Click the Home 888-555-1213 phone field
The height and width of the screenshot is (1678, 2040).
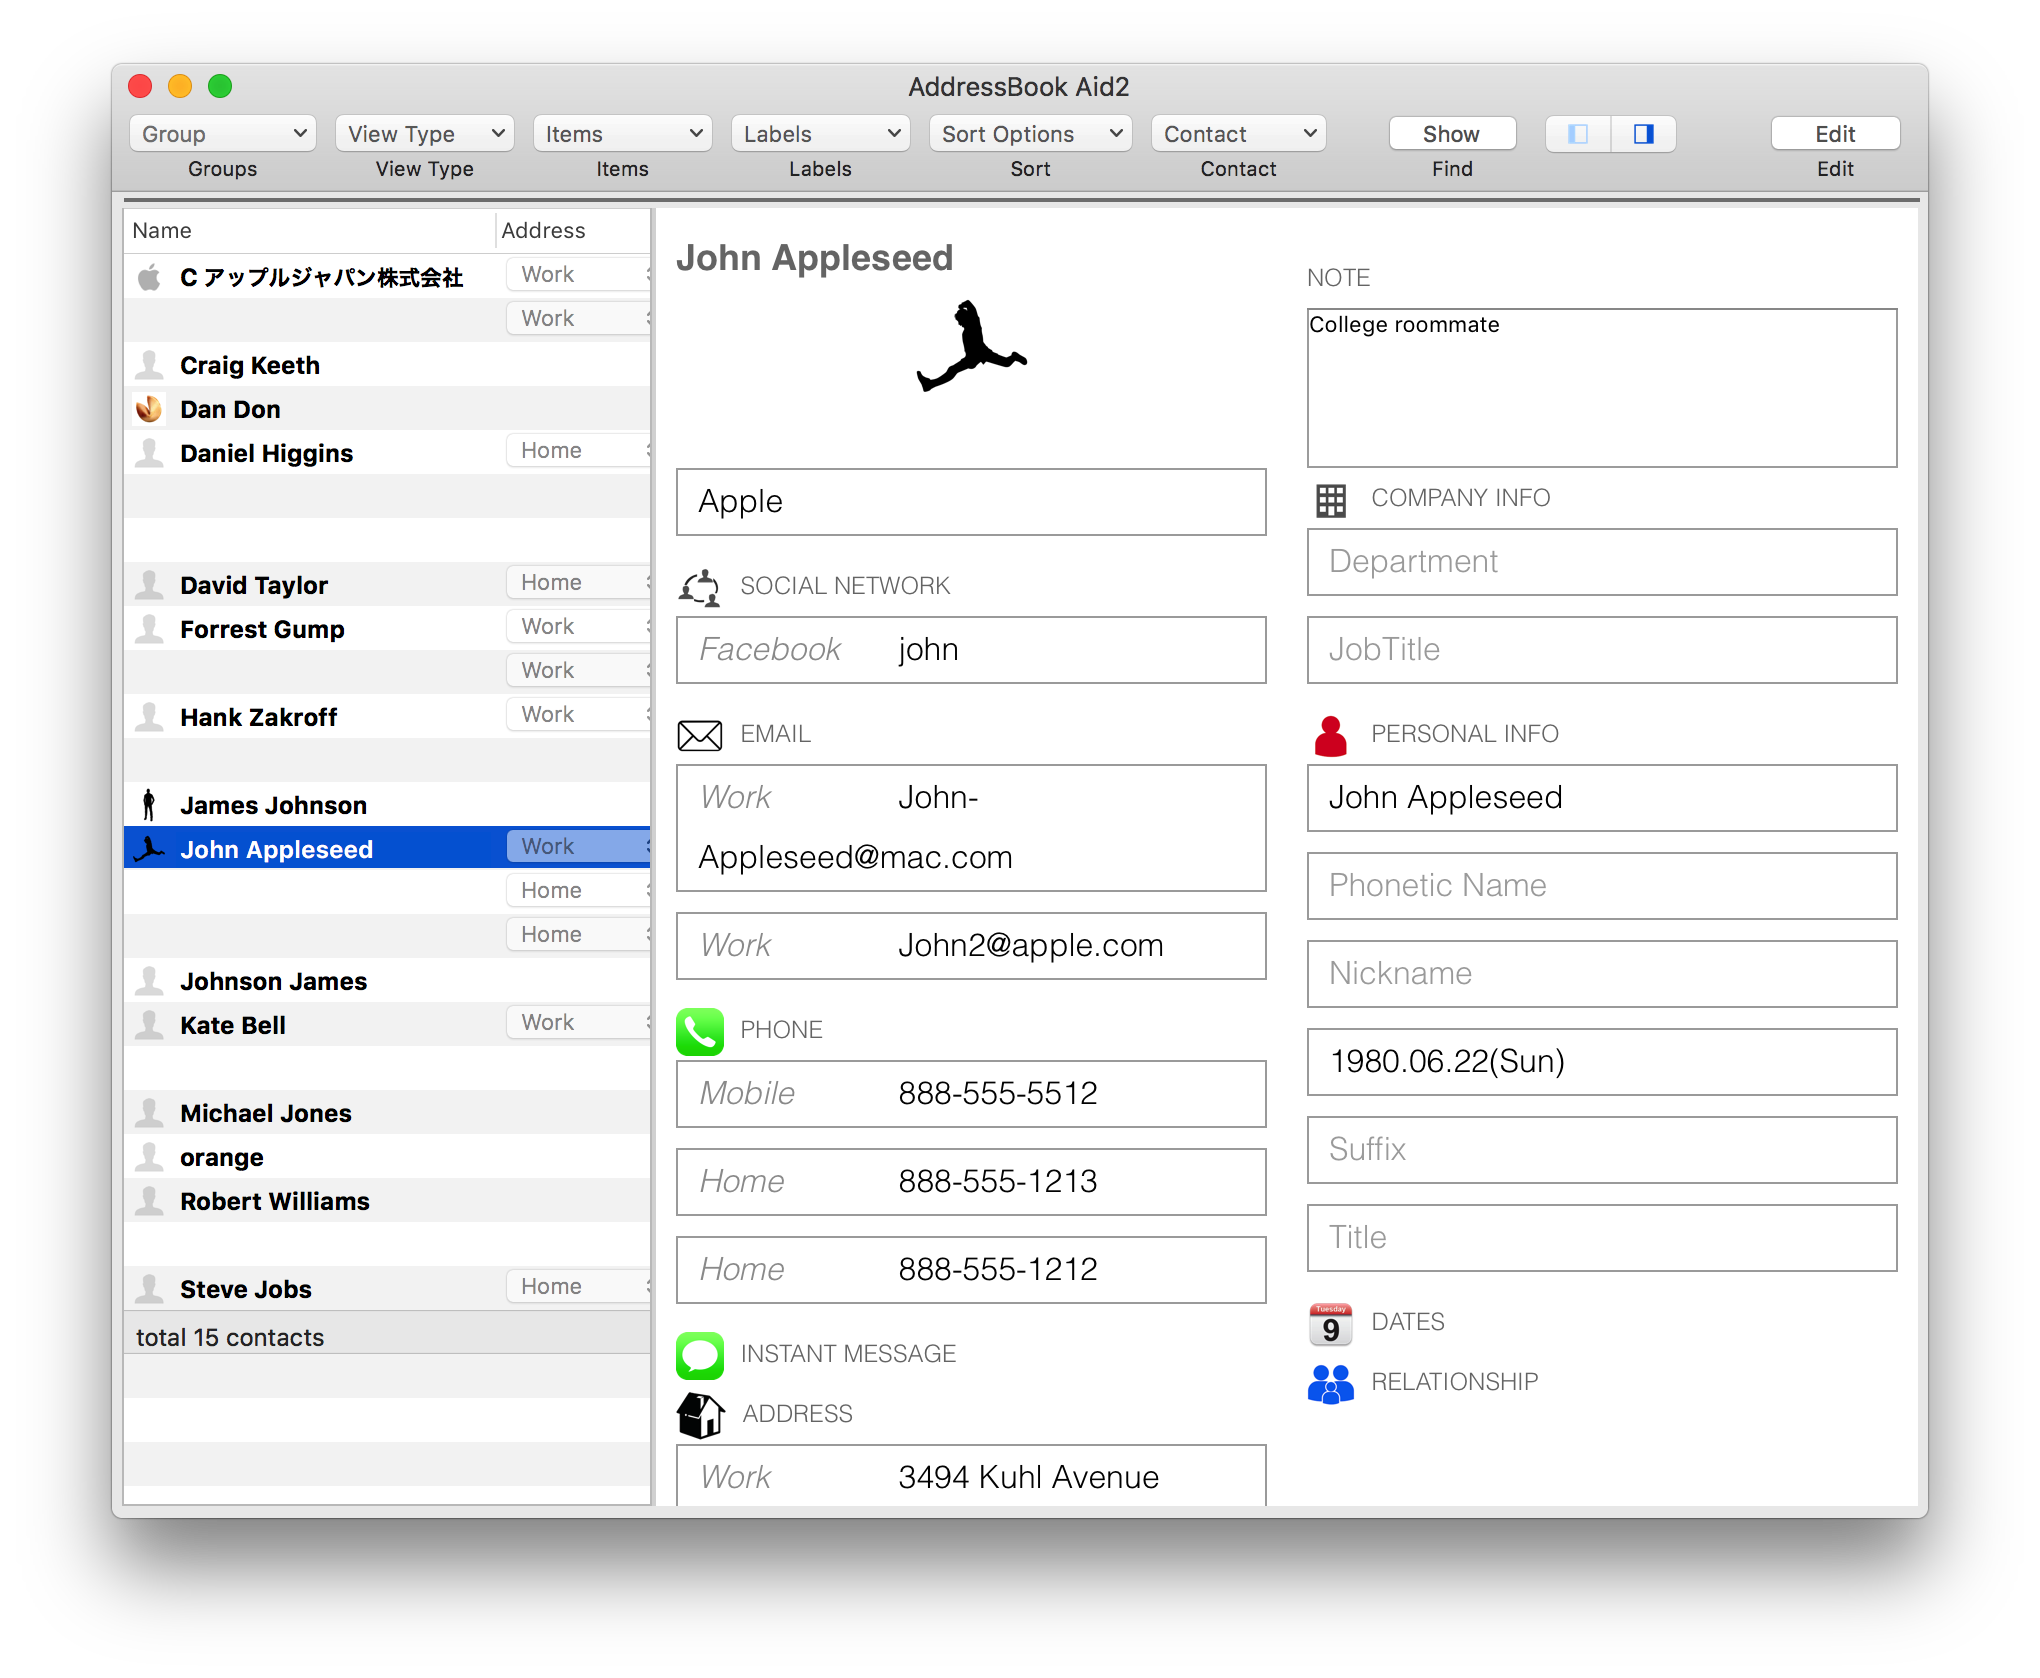tap(971, 1182)
